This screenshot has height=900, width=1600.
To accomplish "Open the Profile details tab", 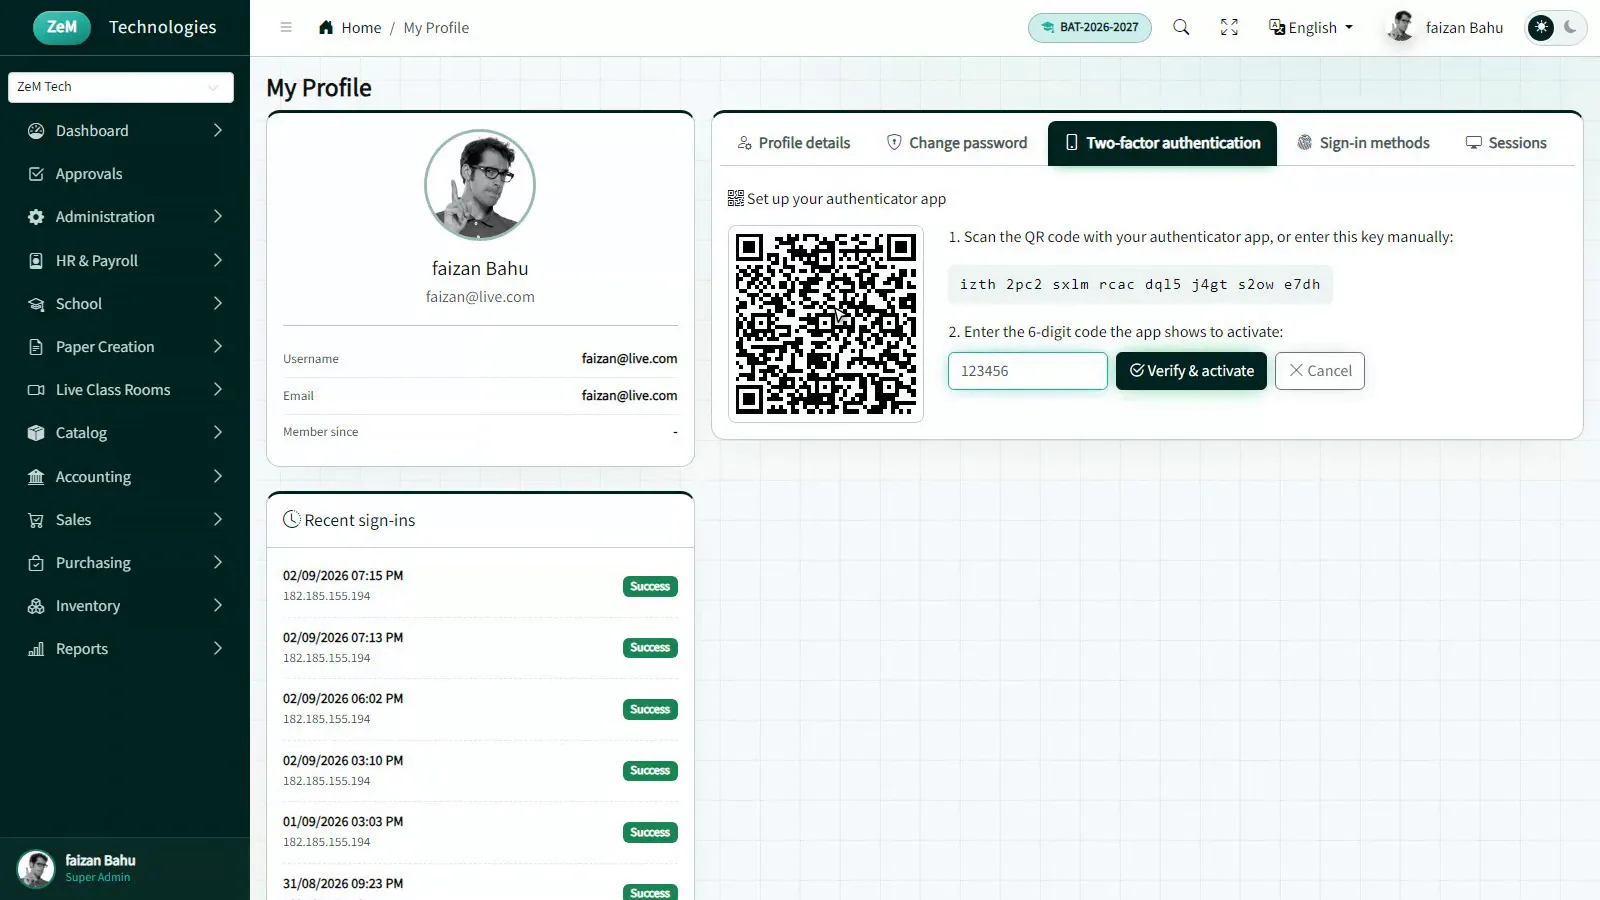I will pos(794,143).
